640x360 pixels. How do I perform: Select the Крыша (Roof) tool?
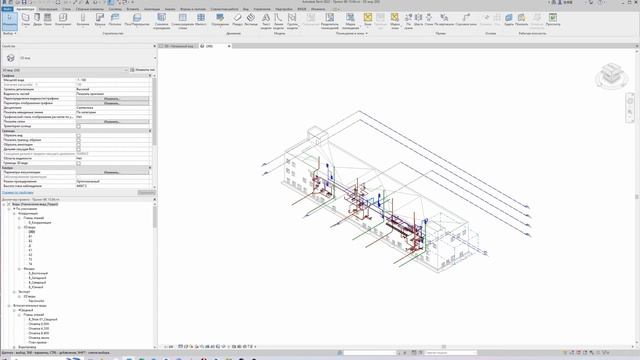click(x=100, y=20)
